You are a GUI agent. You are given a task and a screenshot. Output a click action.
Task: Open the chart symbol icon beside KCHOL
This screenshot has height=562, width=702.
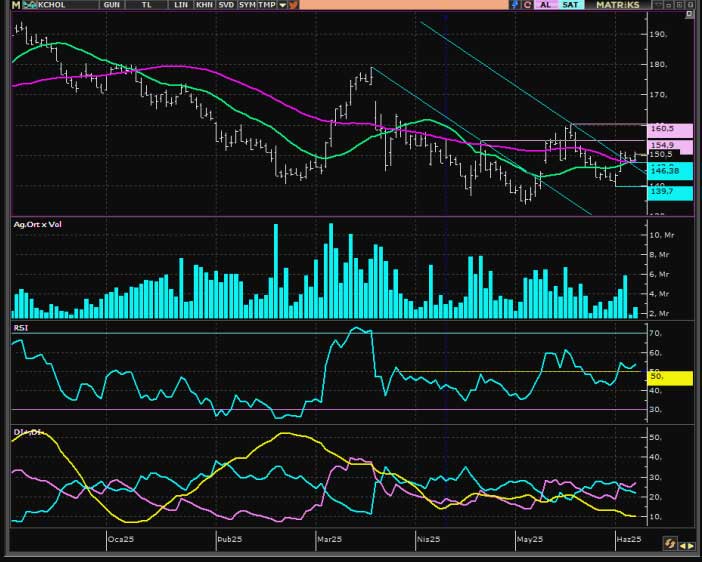point(30,5)
